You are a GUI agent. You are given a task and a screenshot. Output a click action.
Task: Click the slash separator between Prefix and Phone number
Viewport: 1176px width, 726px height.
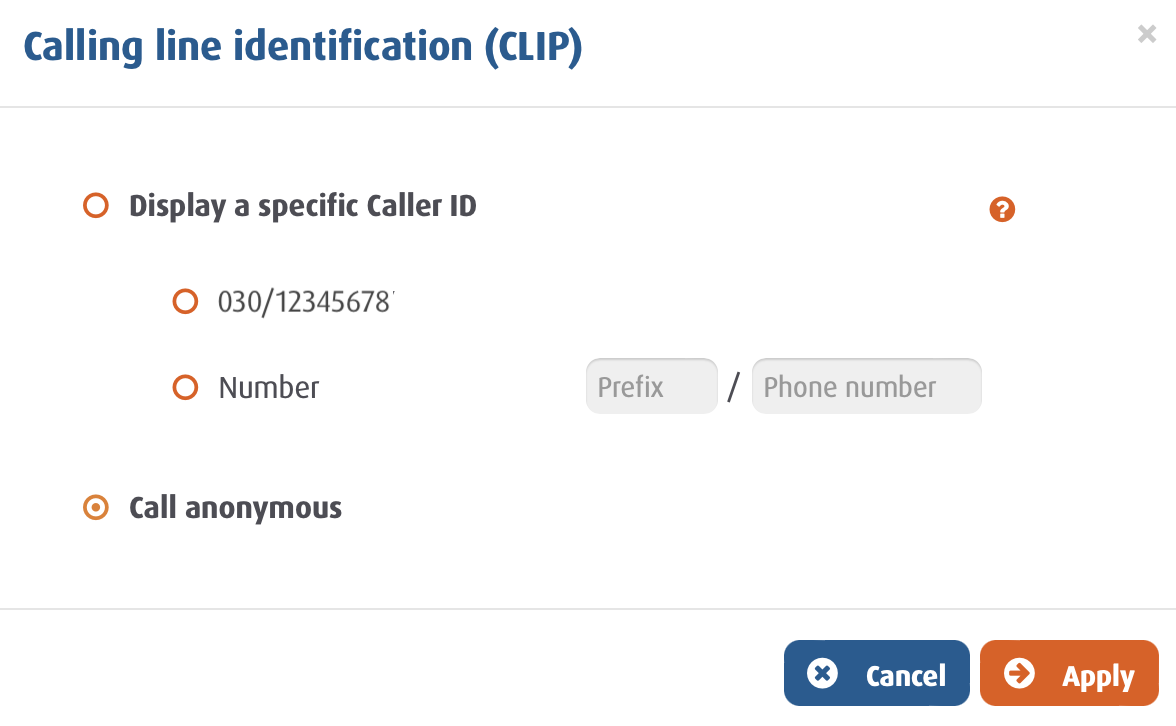click(735, 388)
